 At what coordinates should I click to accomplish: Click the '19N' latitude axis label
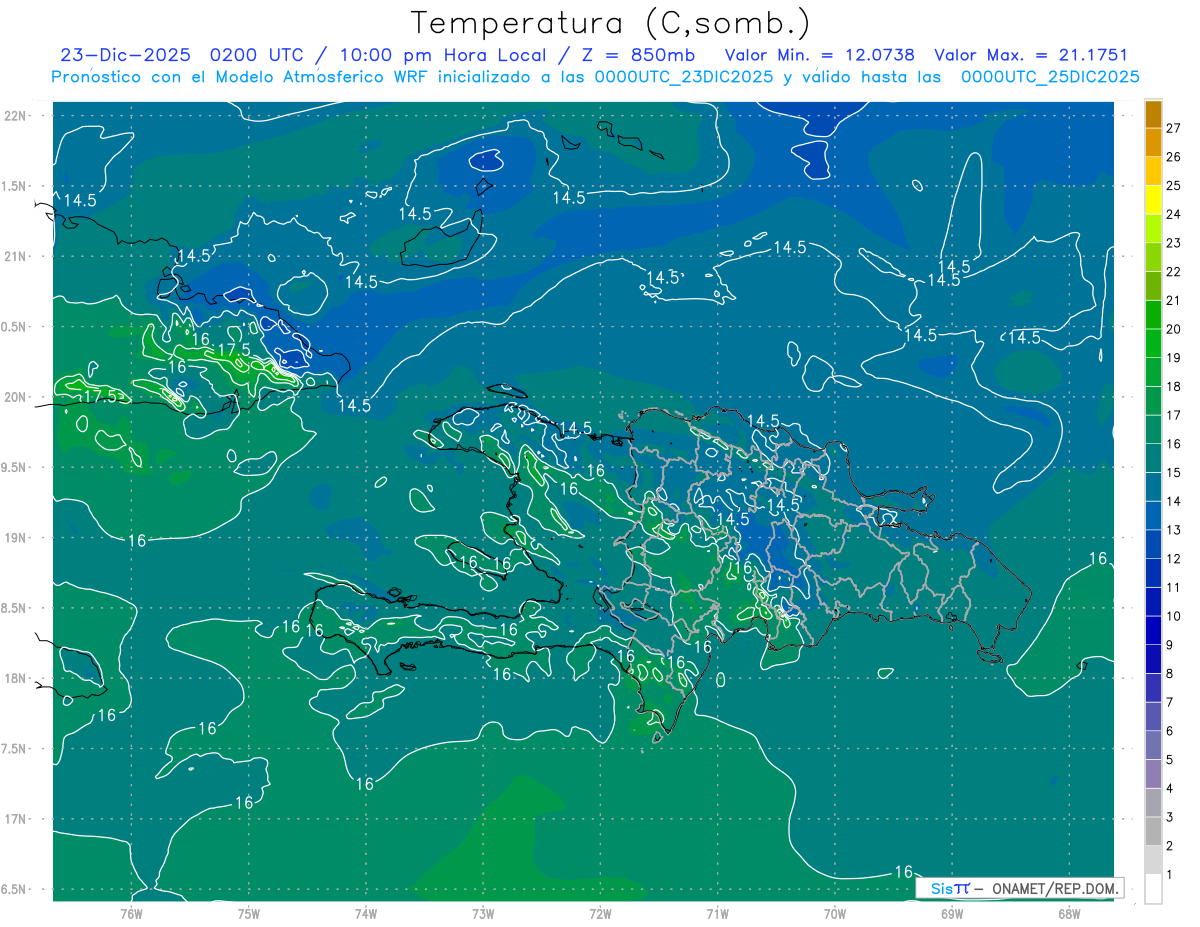pyautogui.click(x=16, y=538)
